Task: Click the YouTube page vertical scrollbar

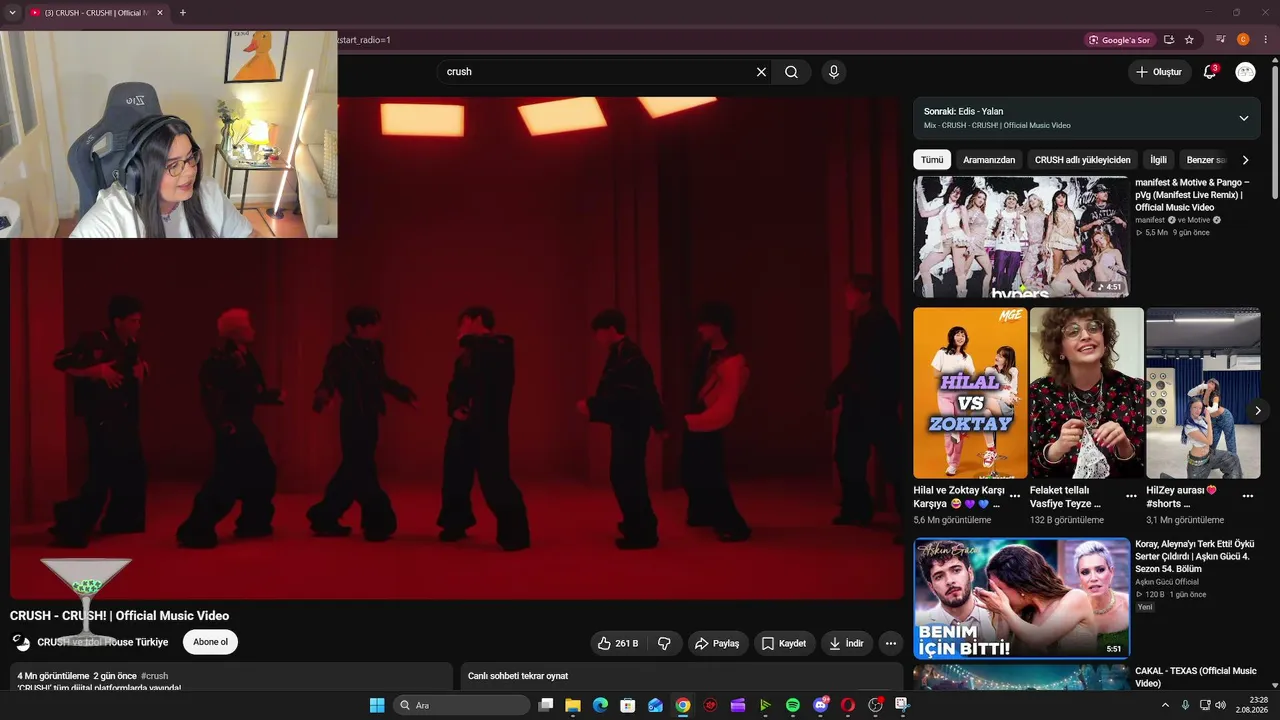Action: (x=1275, y=130)
